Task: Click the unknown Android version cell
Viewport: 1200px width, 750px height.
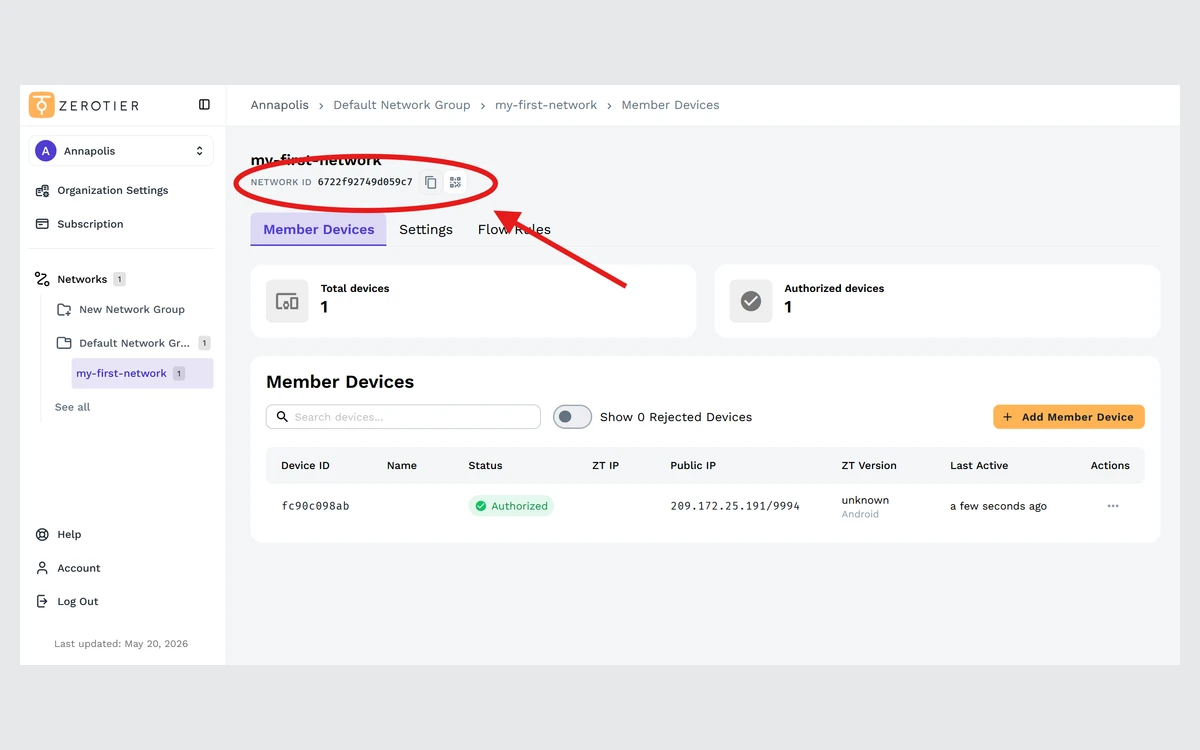Action: tap(865, 506)
